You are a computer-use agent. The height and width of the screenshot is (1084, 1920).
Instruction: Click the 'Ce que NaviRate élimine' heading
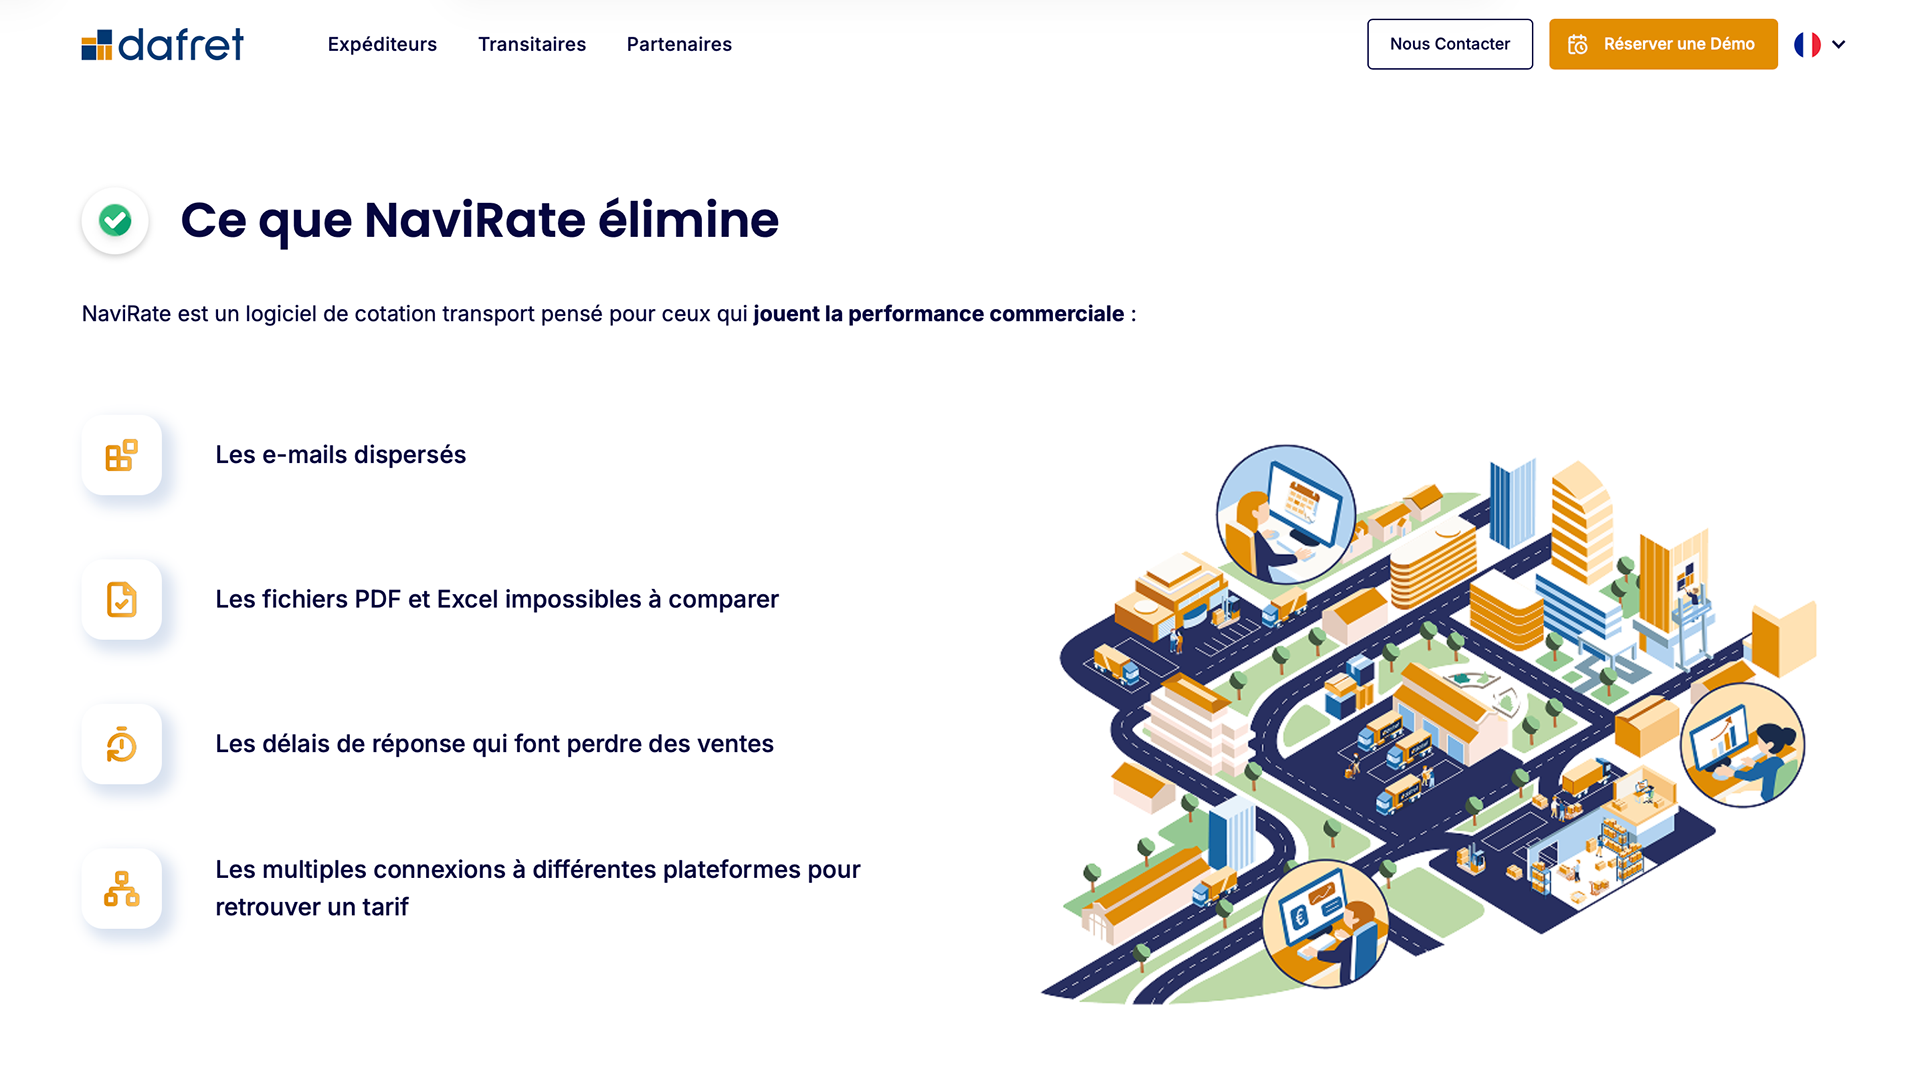pyautogui.click(x=479, y=220)
